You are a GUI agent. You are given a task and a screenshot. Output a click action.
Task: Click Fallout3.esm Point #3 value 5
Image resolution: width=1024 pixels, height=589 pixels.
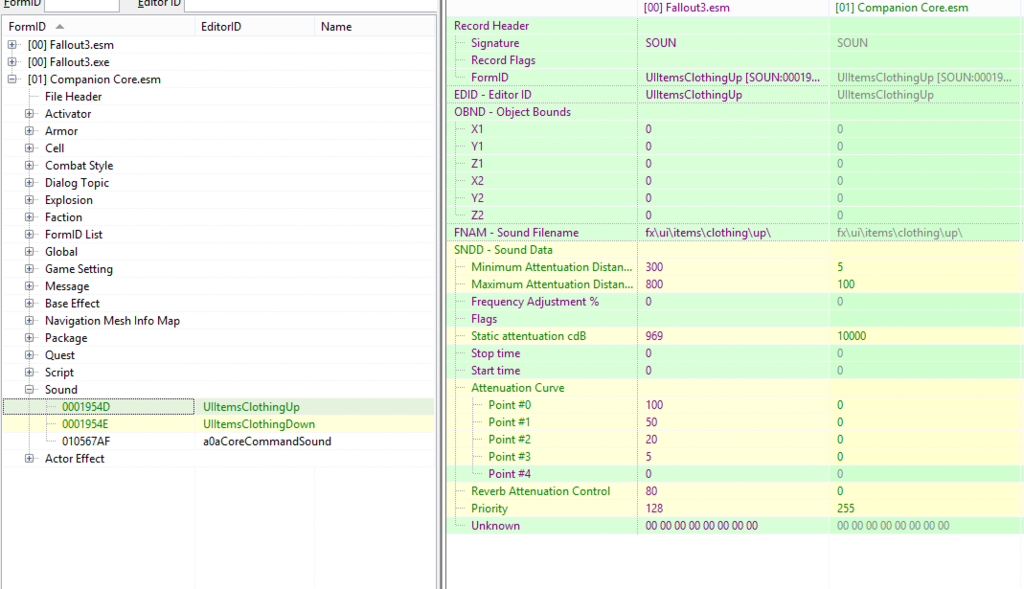click(x=648, y=456)
